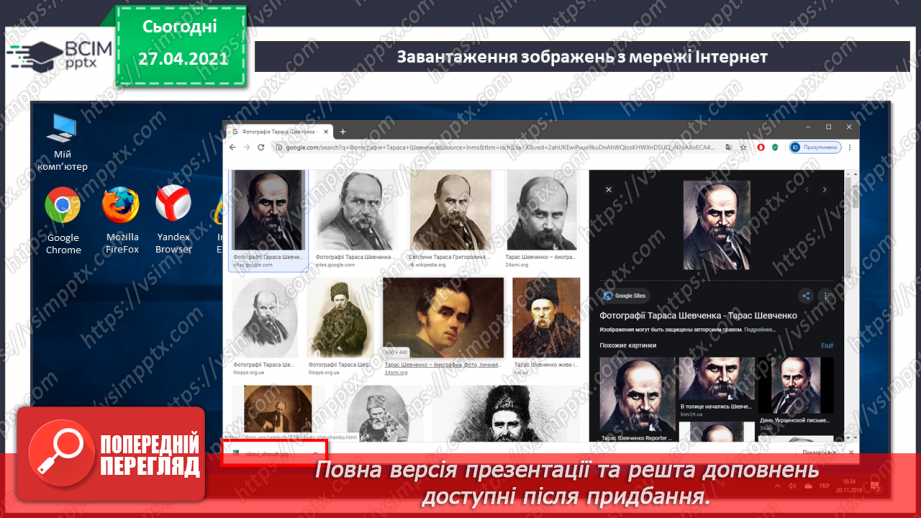Screen dimensions: 921x518
Task: Open the Yandex Browser desktop shortcut
Action: click(x=173, y=219)
